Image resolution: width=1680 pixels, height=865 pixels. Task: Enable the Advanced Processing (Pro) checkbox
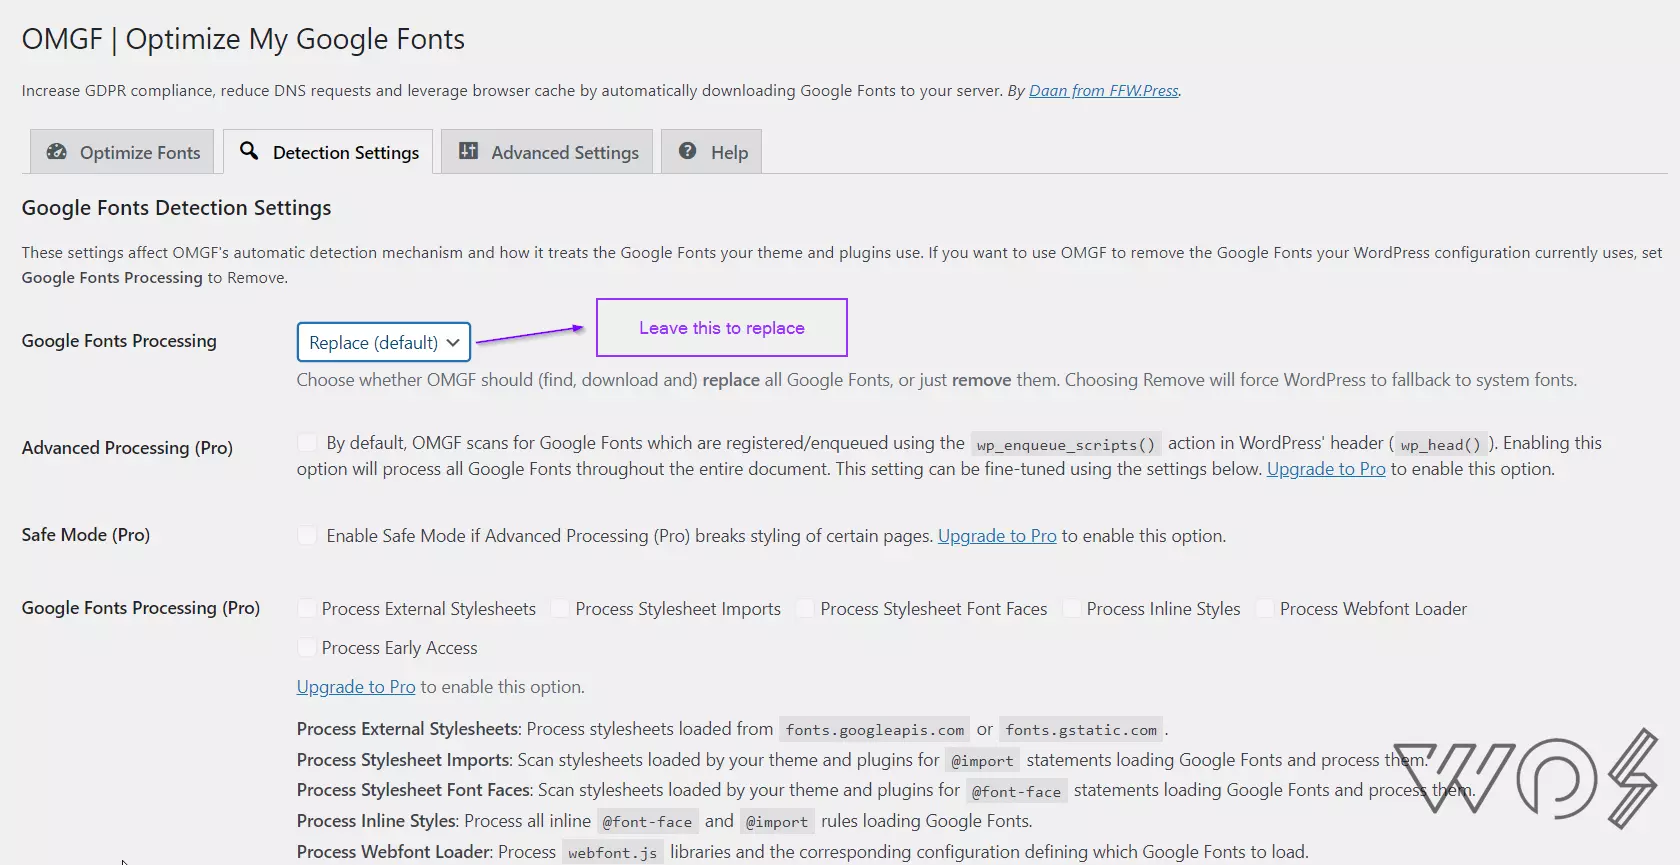308,443
